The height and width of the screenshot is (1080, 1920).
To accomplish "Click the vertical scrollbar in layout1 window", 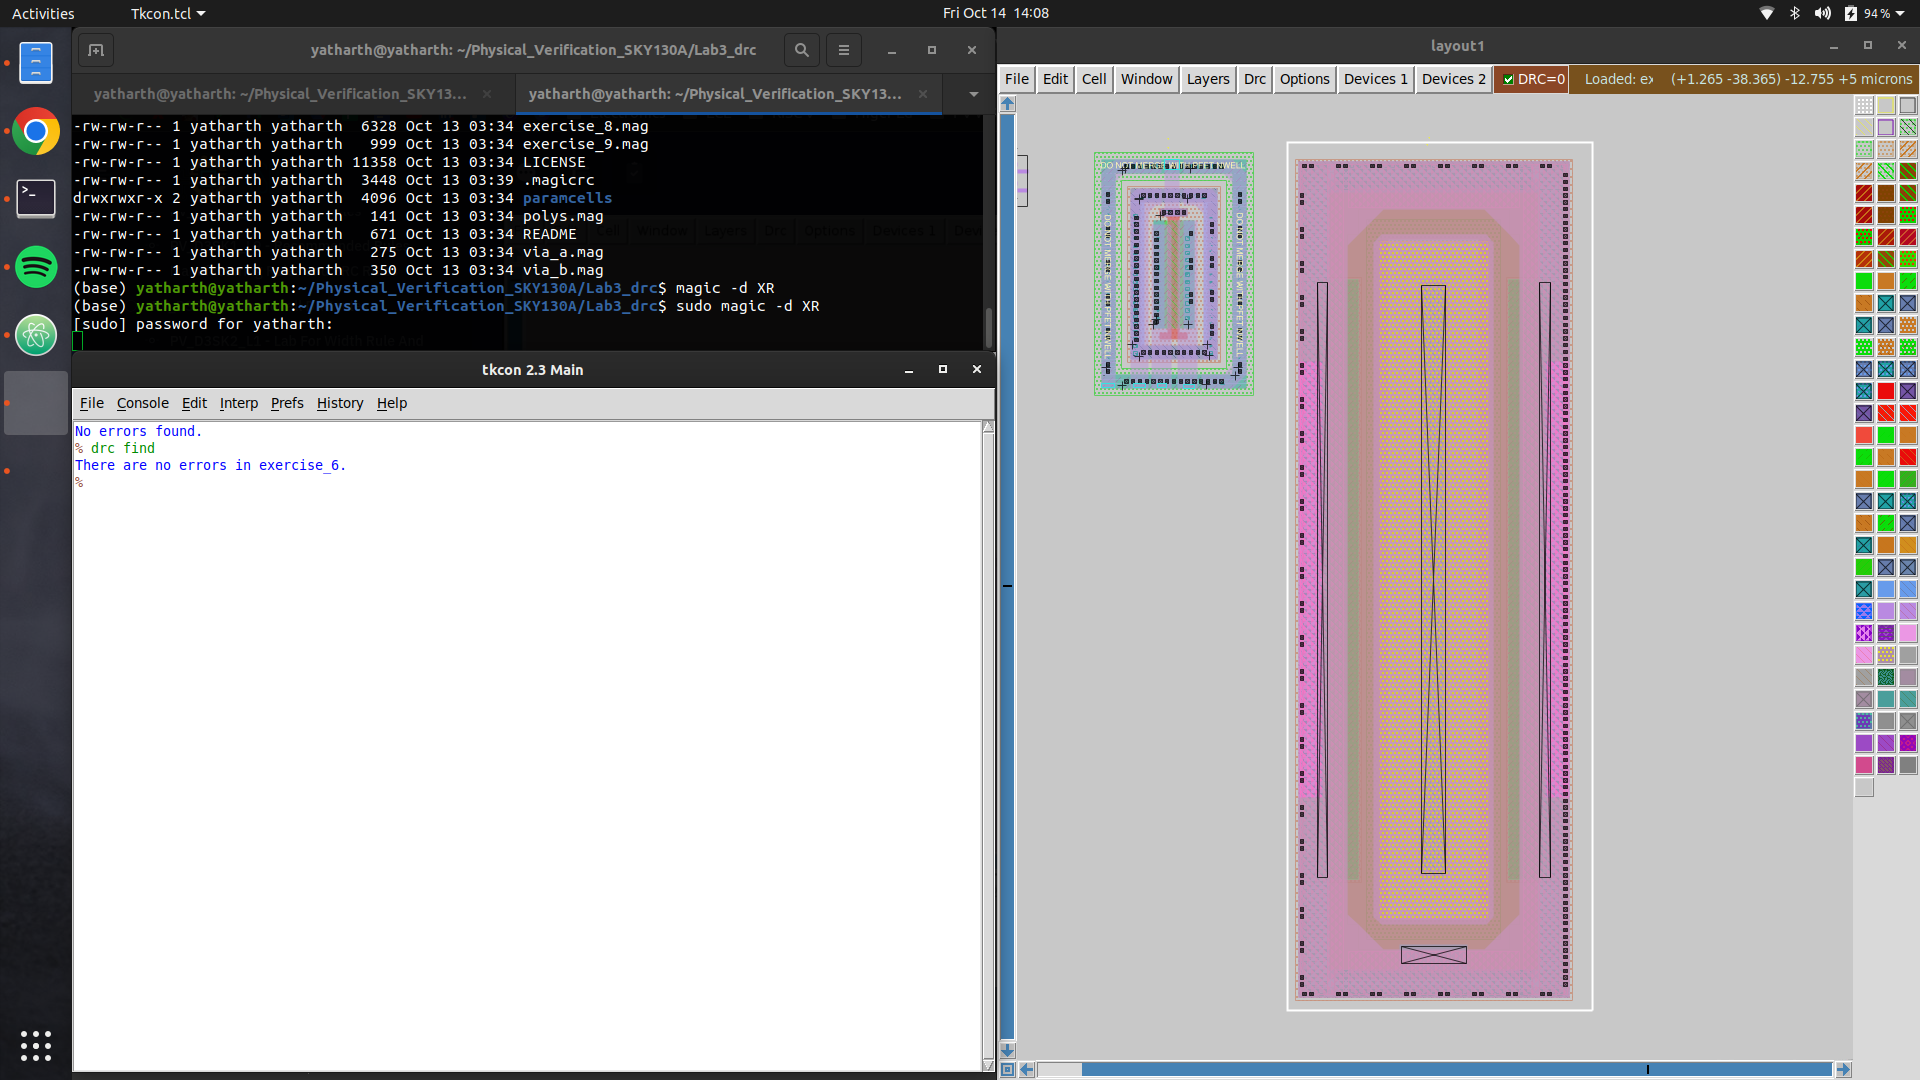I will 1008,576.
